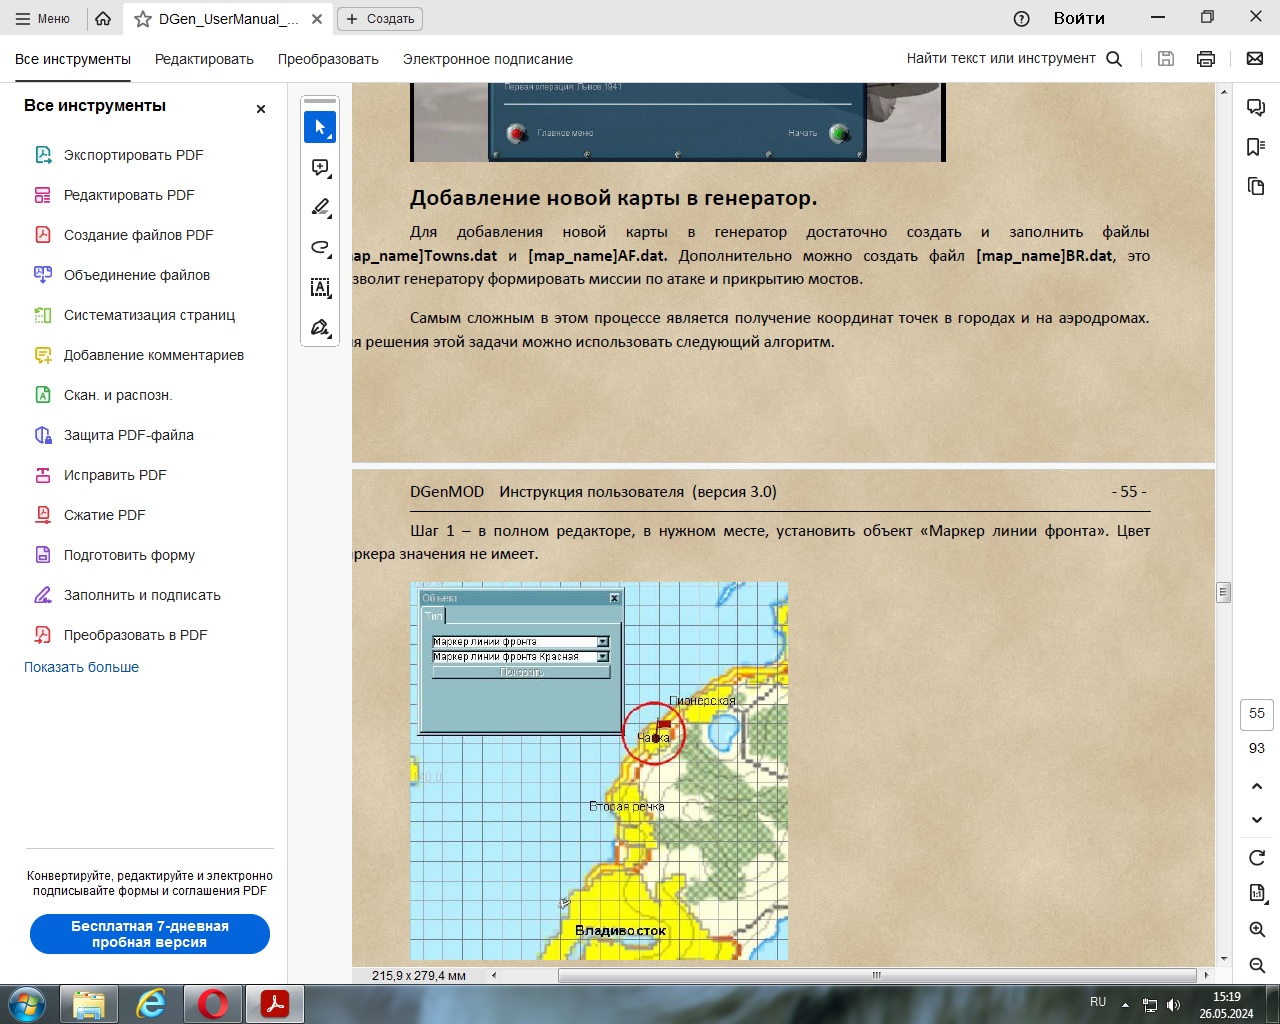This screenshot has width=1280, height=1024.
Task: Open Internet Explorer from the taskbar
Action: coord(151,1003)
